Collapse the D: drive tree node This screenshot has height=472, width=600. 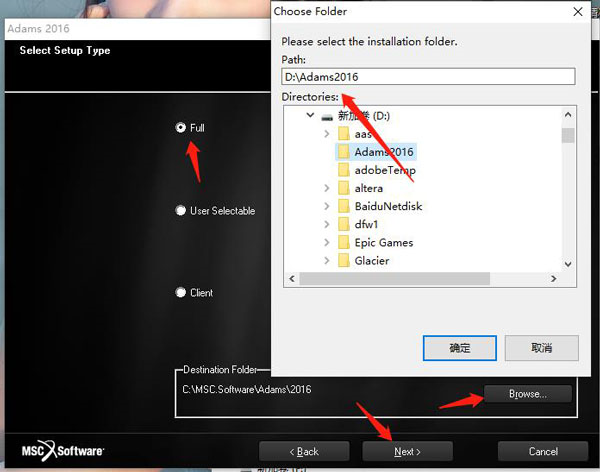[x=310, y=115]
